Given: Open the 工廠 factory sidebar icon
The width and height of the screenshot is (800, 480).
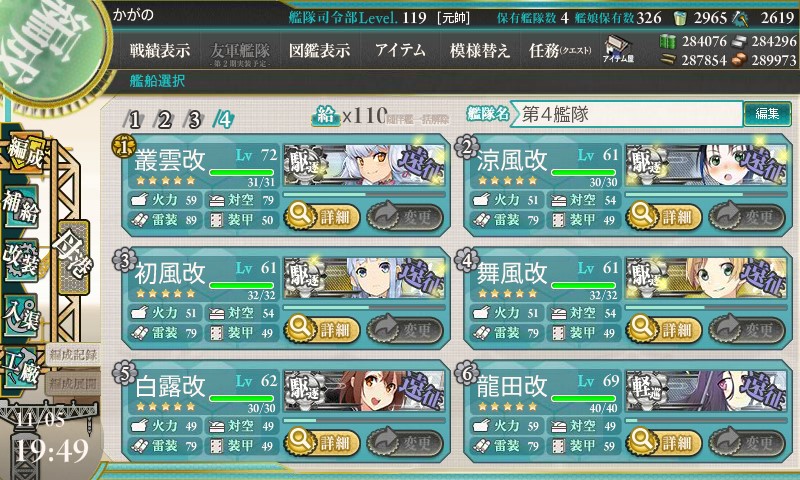Looking at the screenshot, I should point(21,368).
